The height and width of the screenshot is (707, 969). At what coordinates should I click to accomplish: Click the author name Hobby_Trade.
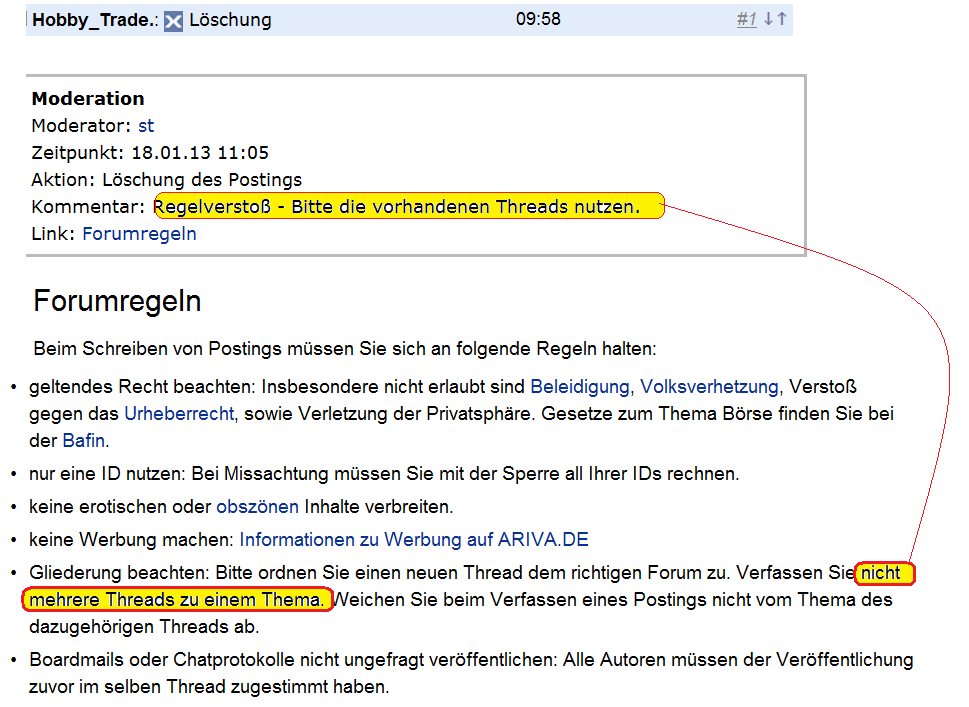(x=95, y=20)
